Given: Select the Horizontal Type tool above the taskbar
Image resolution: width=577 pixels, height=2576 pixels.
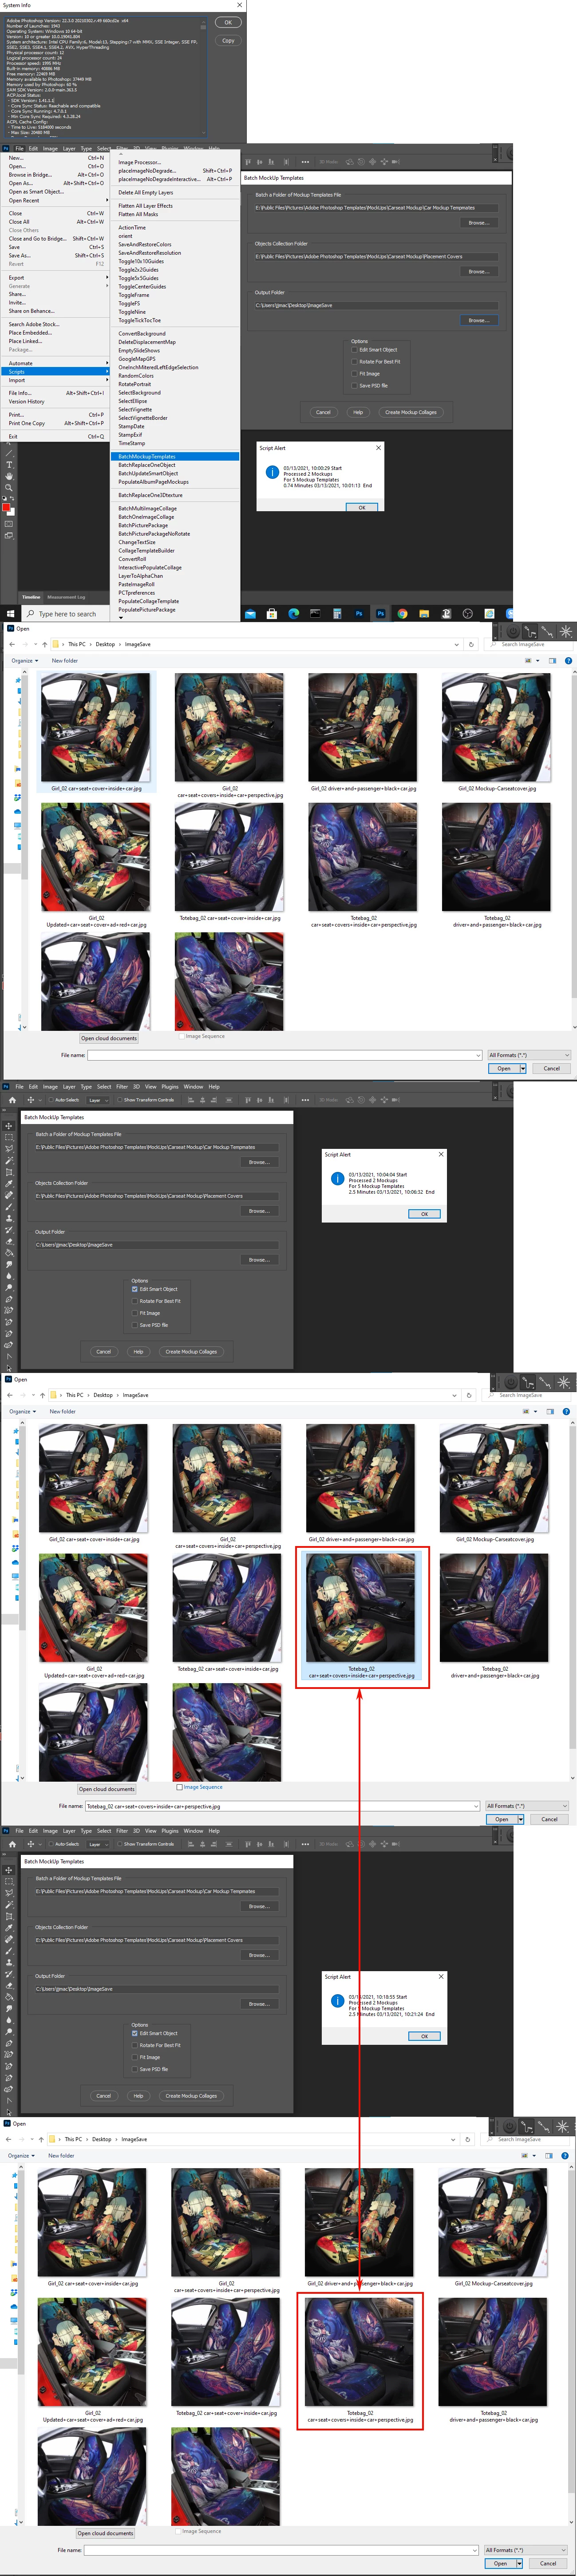Looking at the screenshot, I should (9, 464).
